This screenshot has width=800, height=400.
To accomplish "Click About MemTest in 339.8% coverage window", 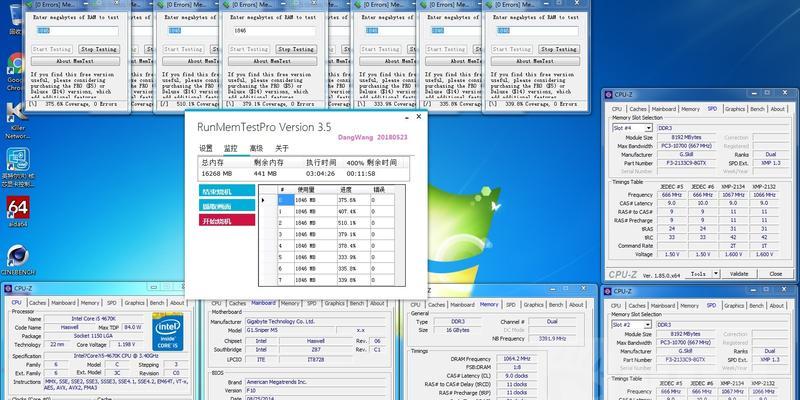I will coord(535,61).
